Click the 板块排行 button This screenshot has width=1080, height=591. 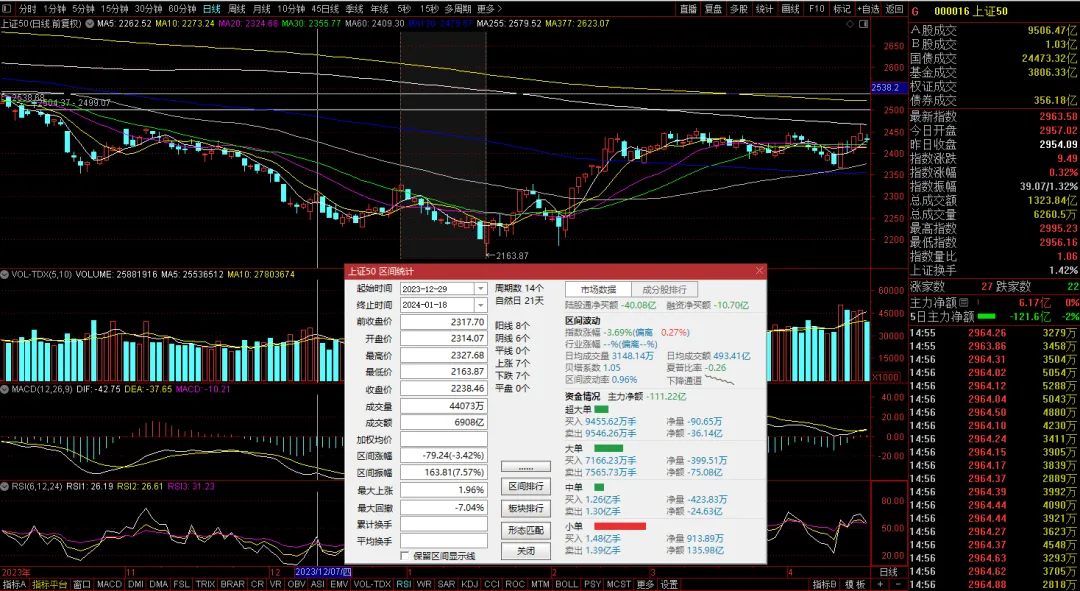click(526, 508)
